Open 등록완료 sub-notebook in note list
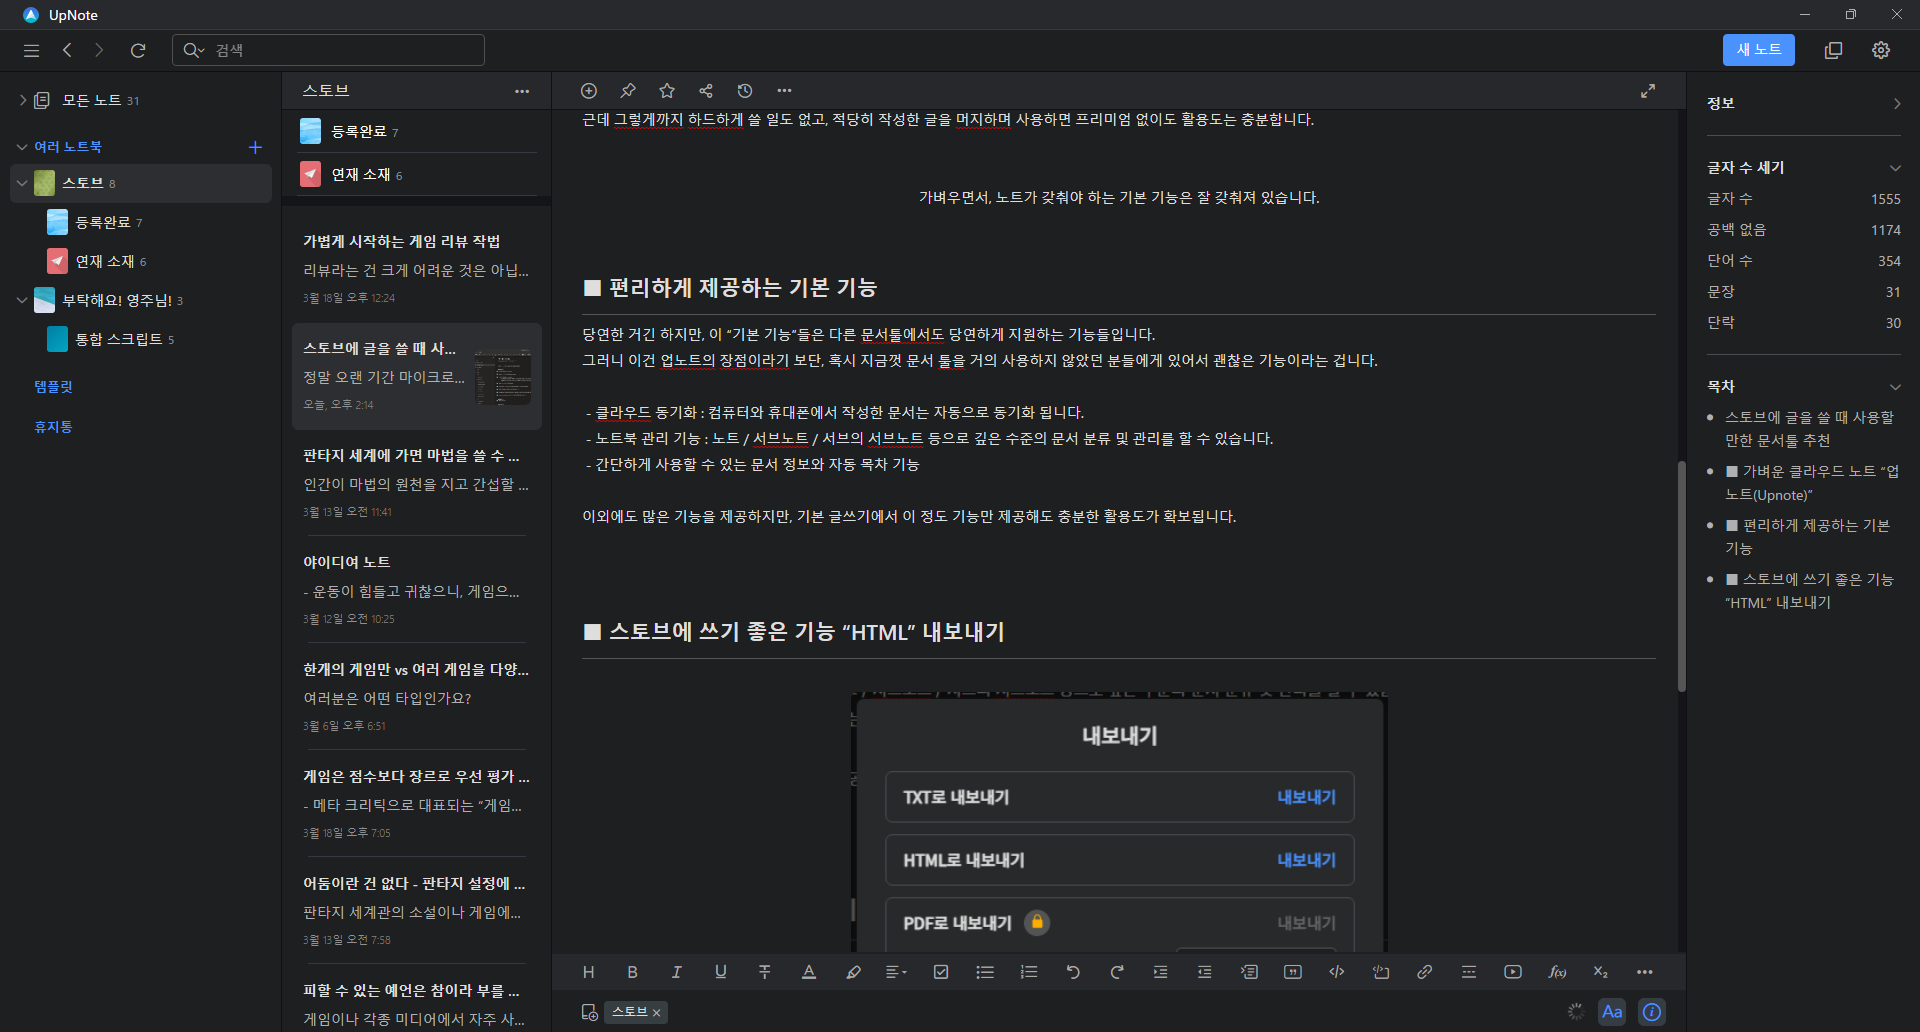Viewport: 1920px width, 1032px height. (417, 131)
